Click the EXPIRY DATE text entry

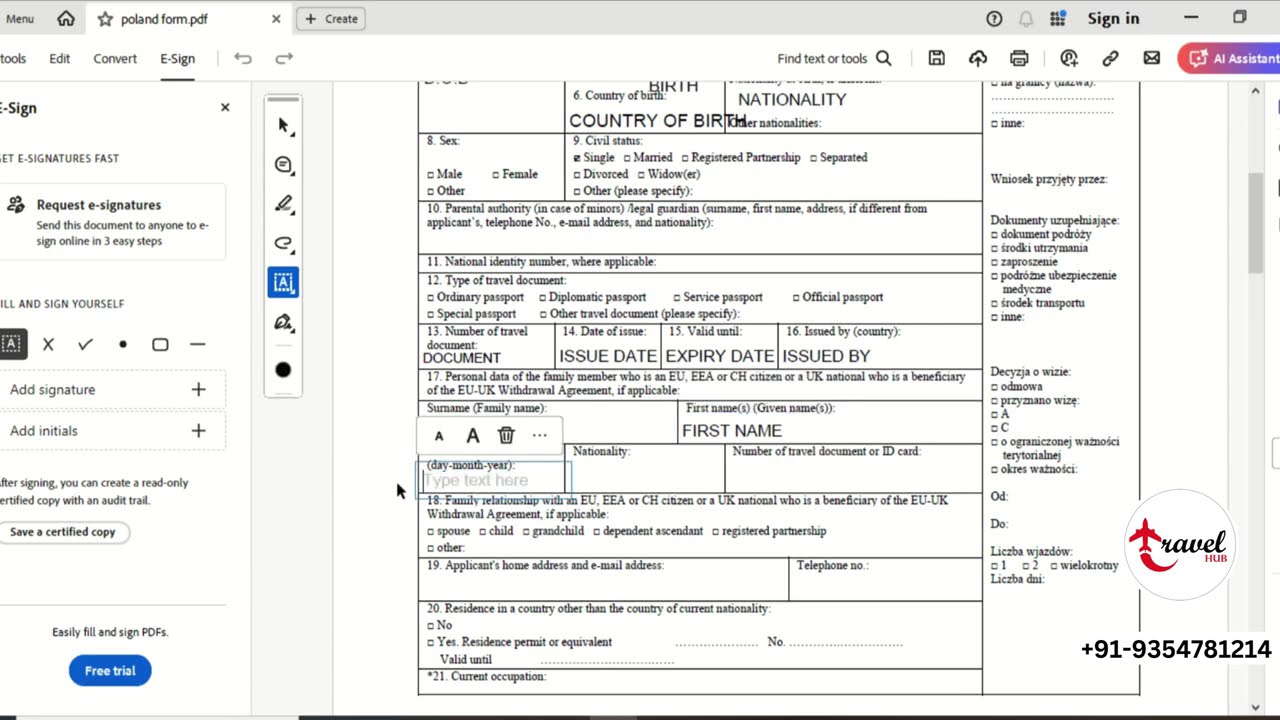(x=720, y=356)
